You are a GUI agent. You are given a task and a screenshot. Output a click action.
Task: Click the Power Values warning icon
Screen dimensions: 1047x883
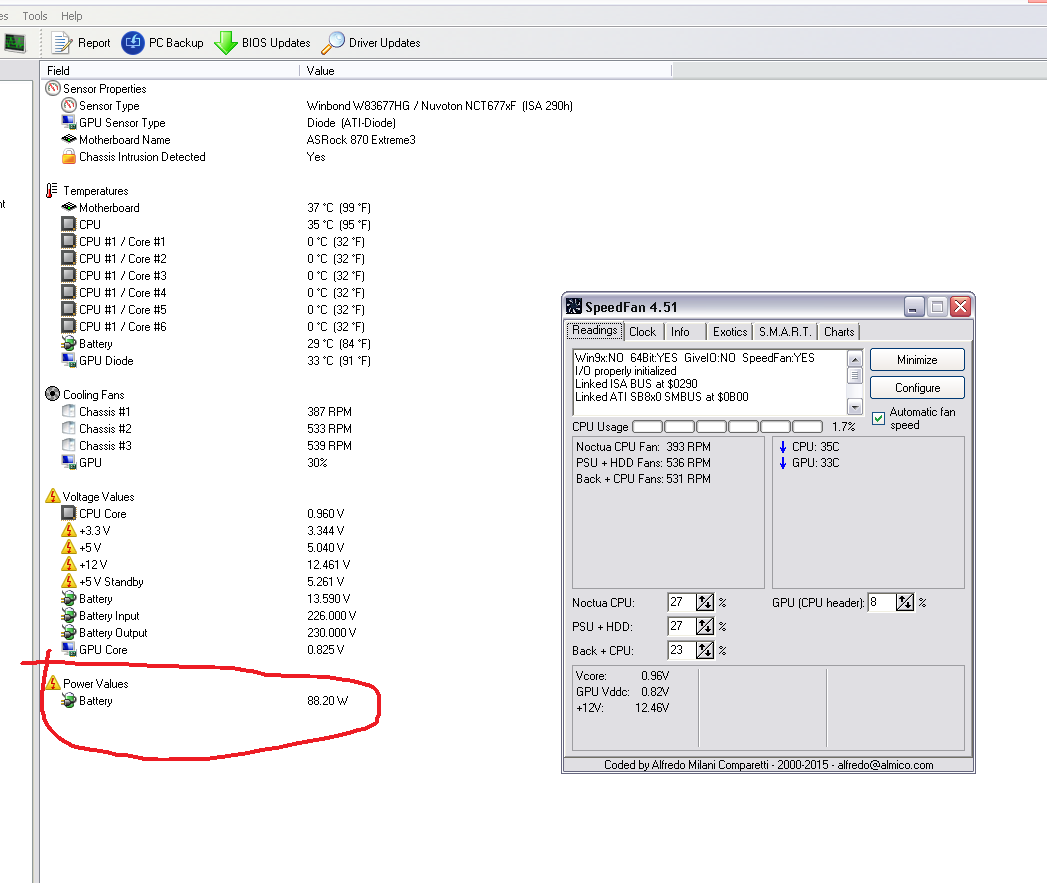53,683
